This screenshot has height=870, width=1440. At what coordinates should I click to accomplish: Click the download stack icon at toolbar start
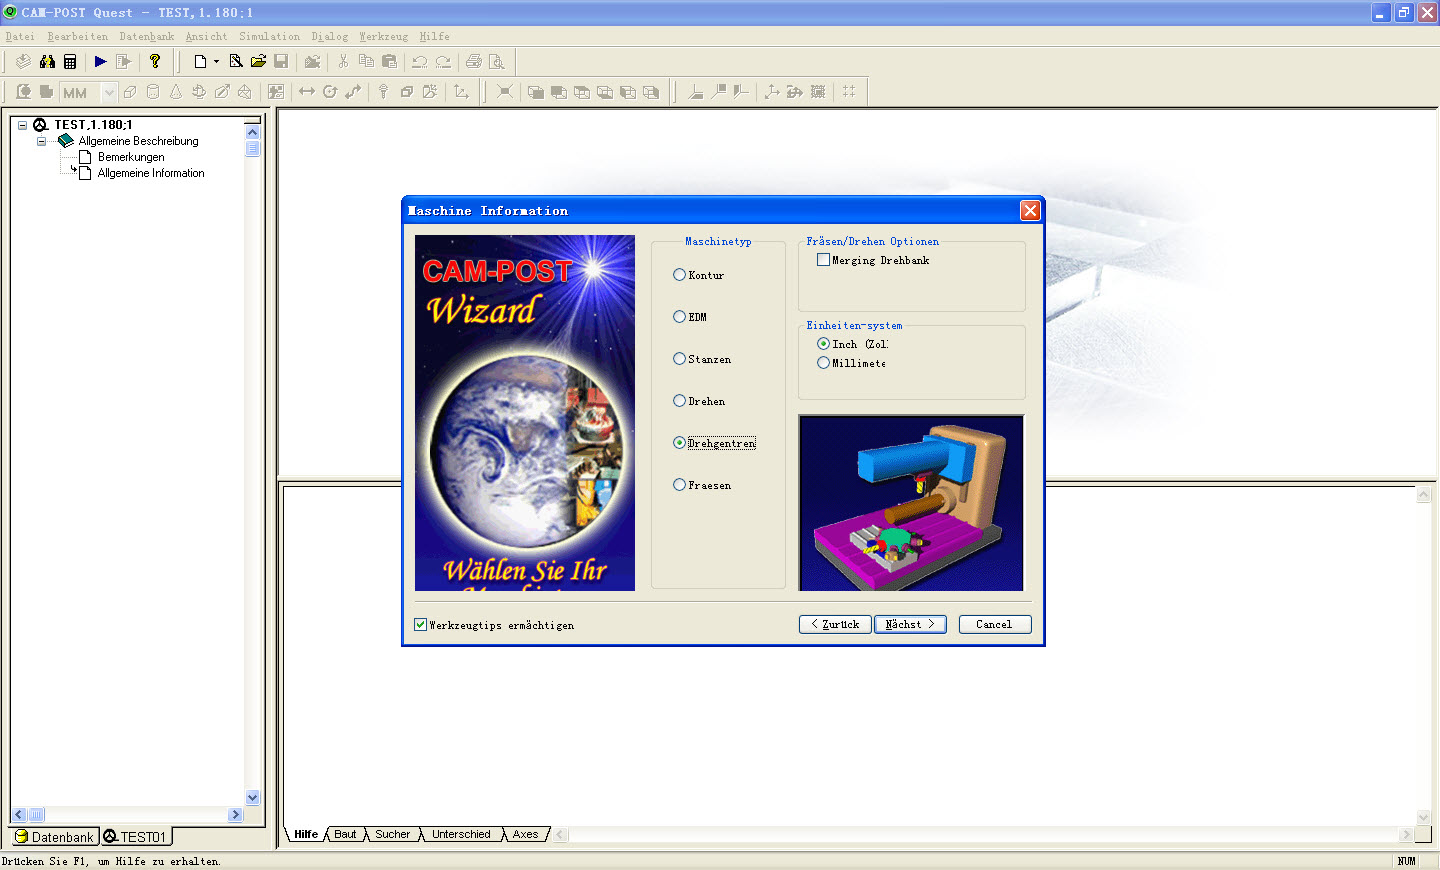23,61
